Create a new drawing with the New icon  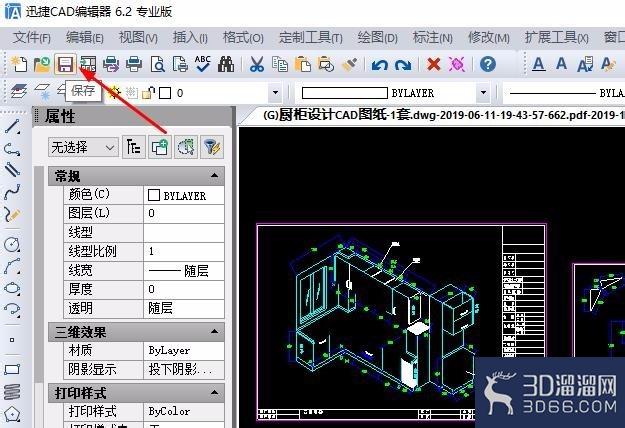tap(19, 64)
